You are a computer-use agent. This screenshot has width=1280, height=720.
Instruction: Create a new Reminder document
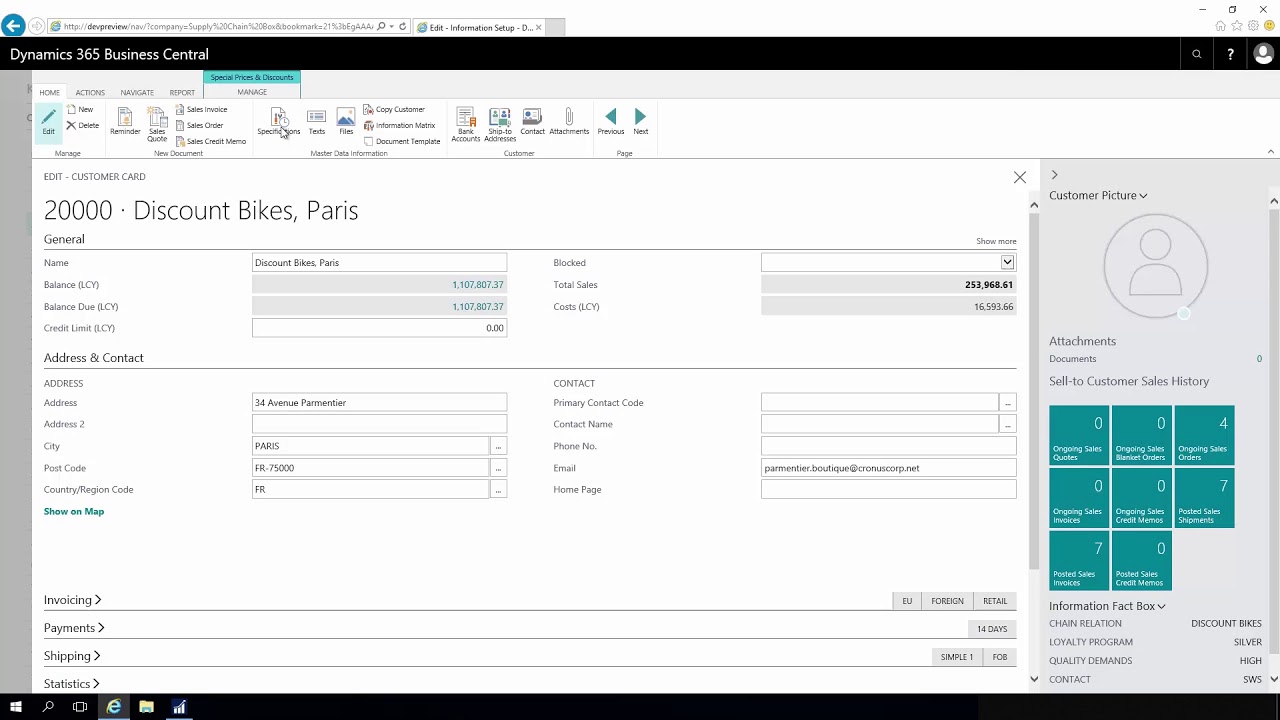tap(125, 121)
